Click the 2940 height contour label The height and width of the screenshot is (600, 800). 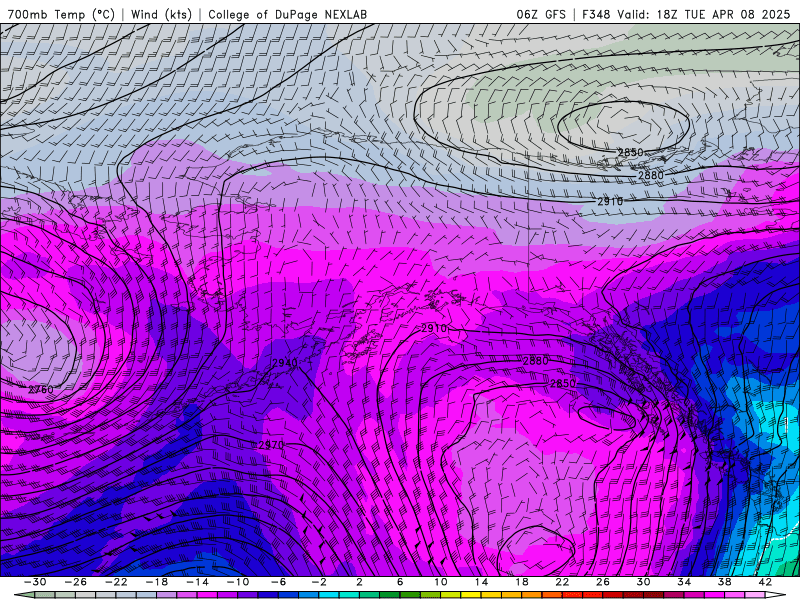285,363
